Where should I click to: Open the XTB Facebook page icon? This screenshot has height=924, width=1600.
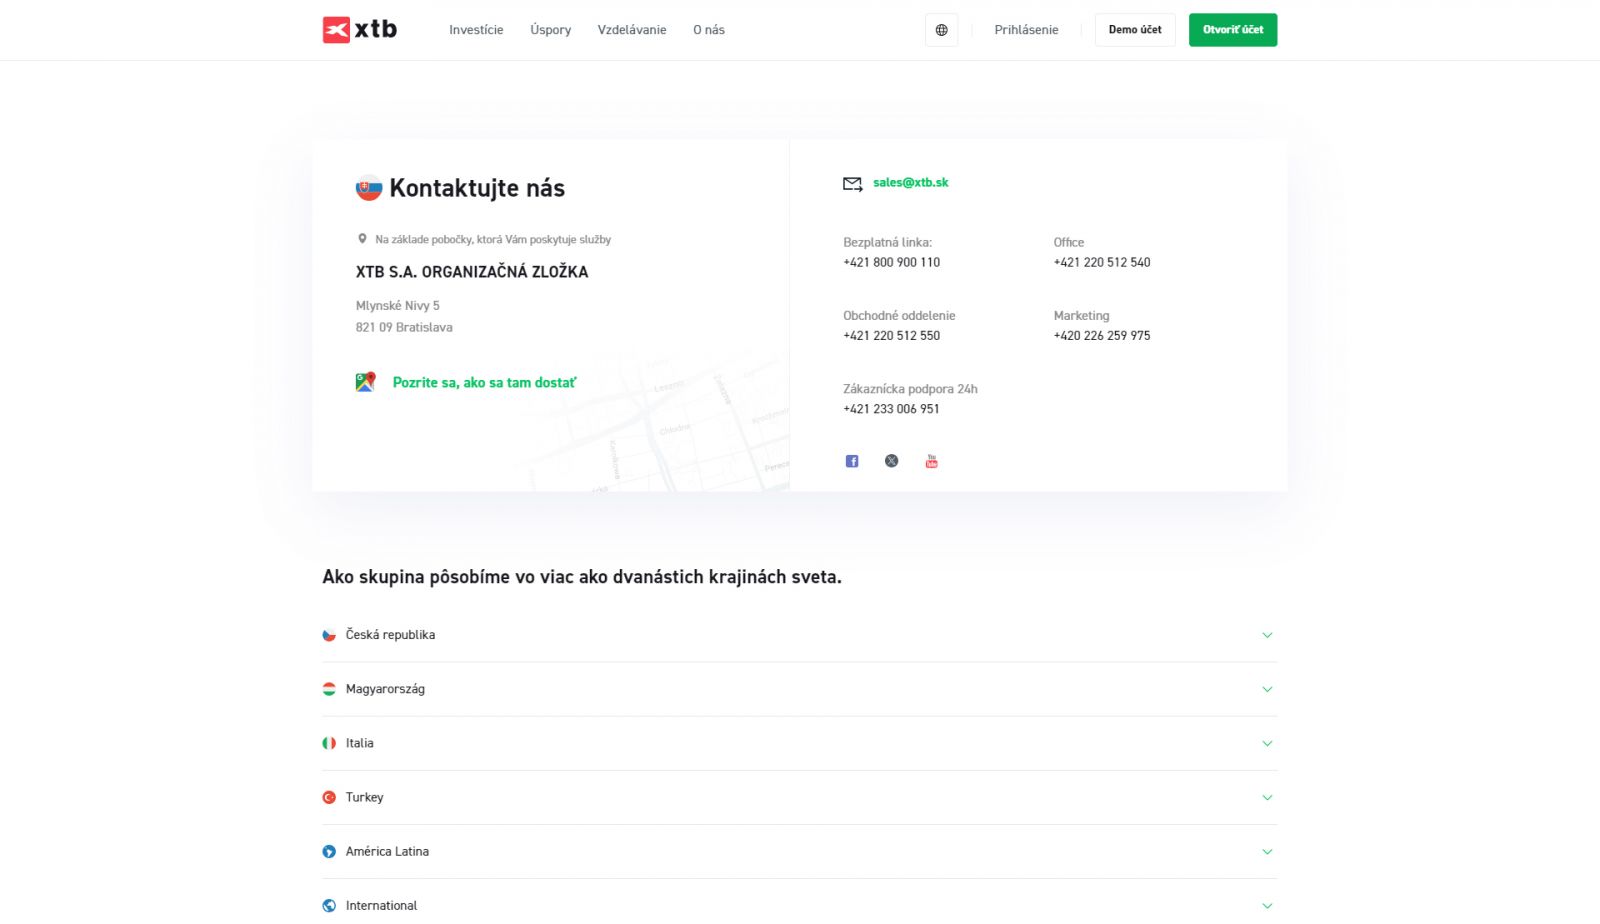tap(852, 461)
